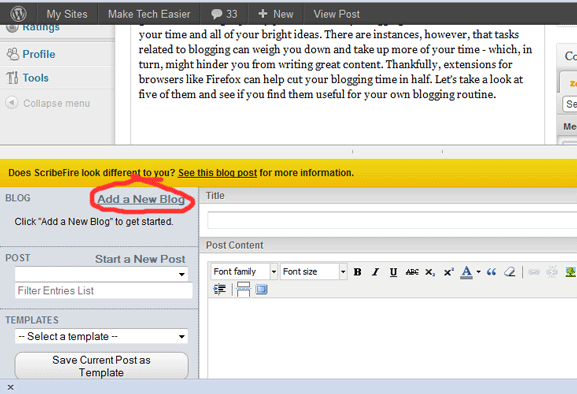Screen dimensions: 577x394
Task: Click the WordPress post paragraph text
Action: [x=335, y=64]
